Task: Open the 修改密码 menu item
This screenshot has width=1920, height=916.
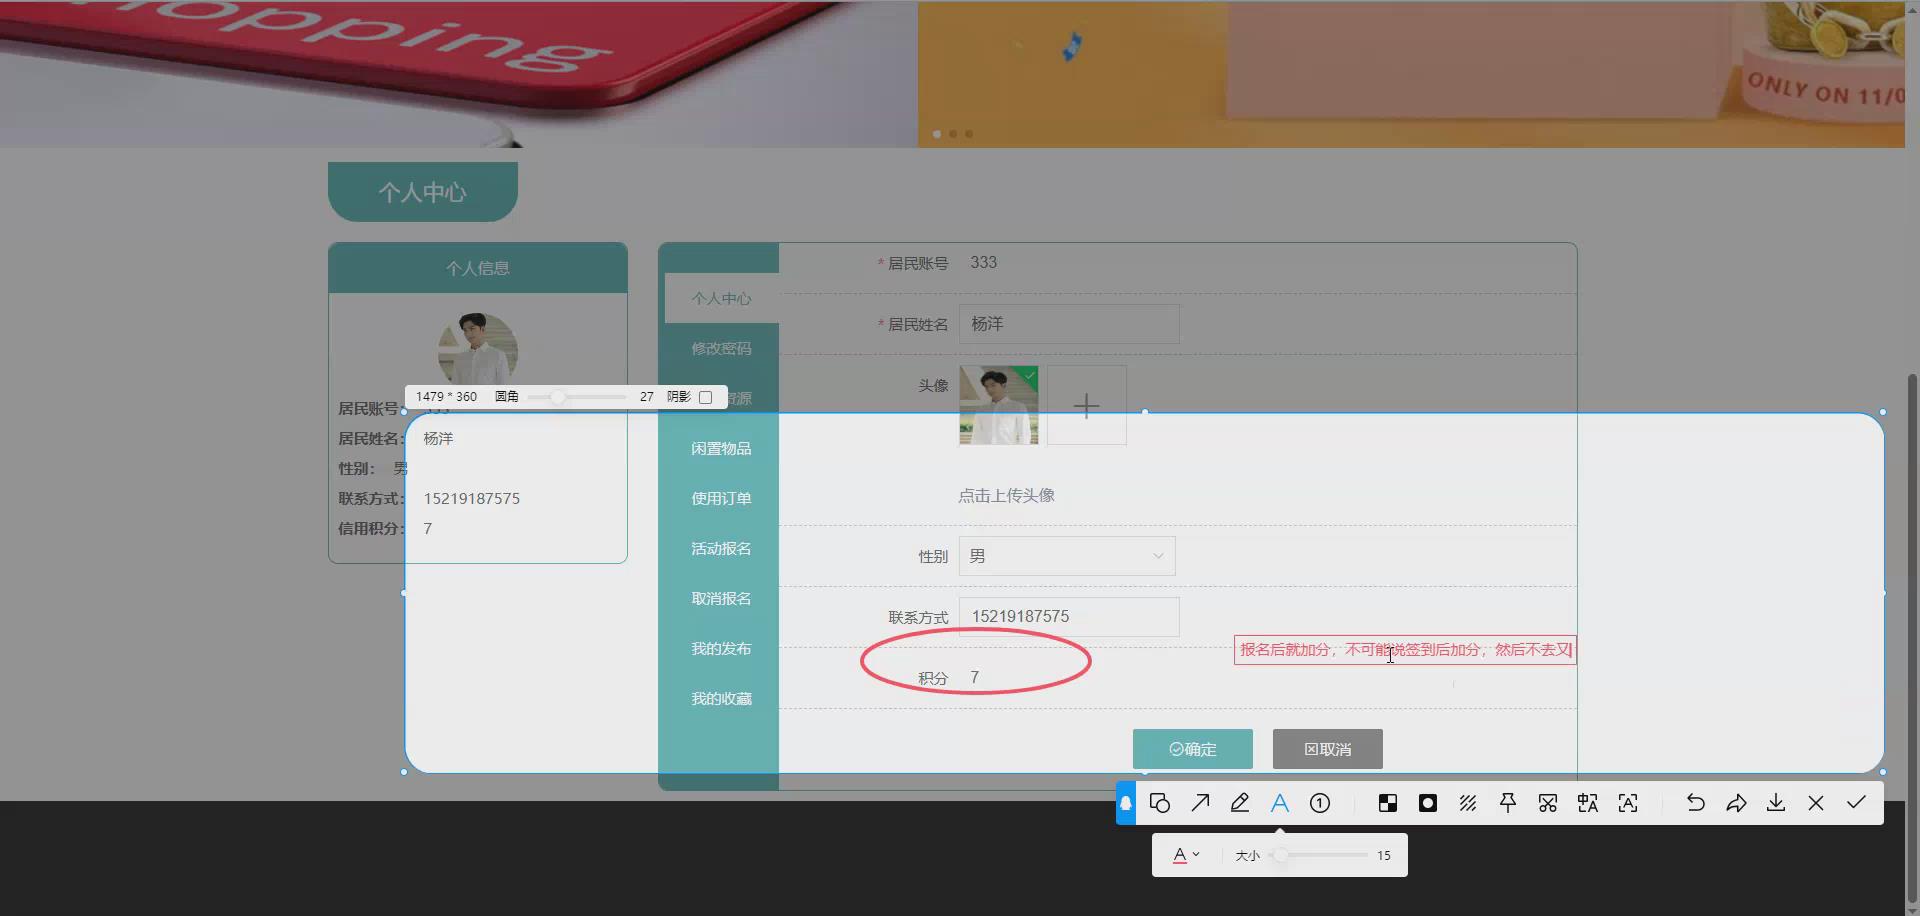Action: point(721,348)
